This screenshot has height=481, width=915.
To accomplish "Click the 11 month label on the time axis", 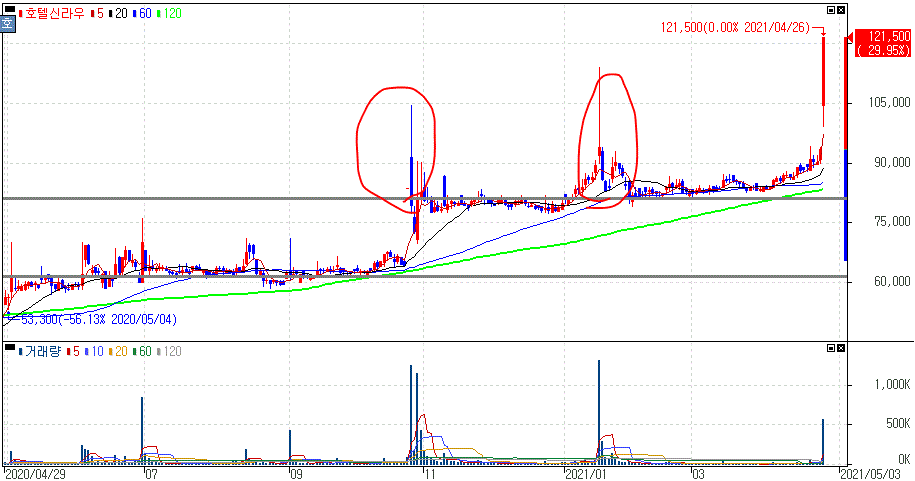I will coord(429,474).
